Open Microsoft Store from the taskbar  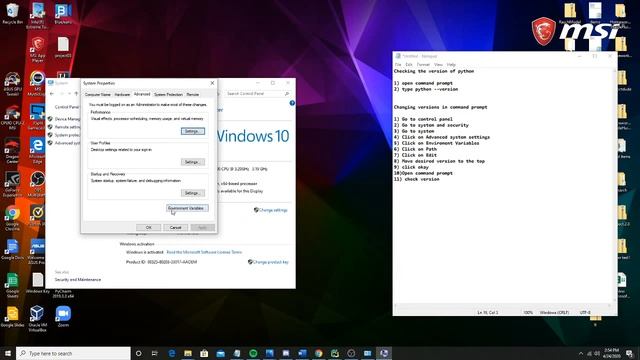[x=204, y=353]
